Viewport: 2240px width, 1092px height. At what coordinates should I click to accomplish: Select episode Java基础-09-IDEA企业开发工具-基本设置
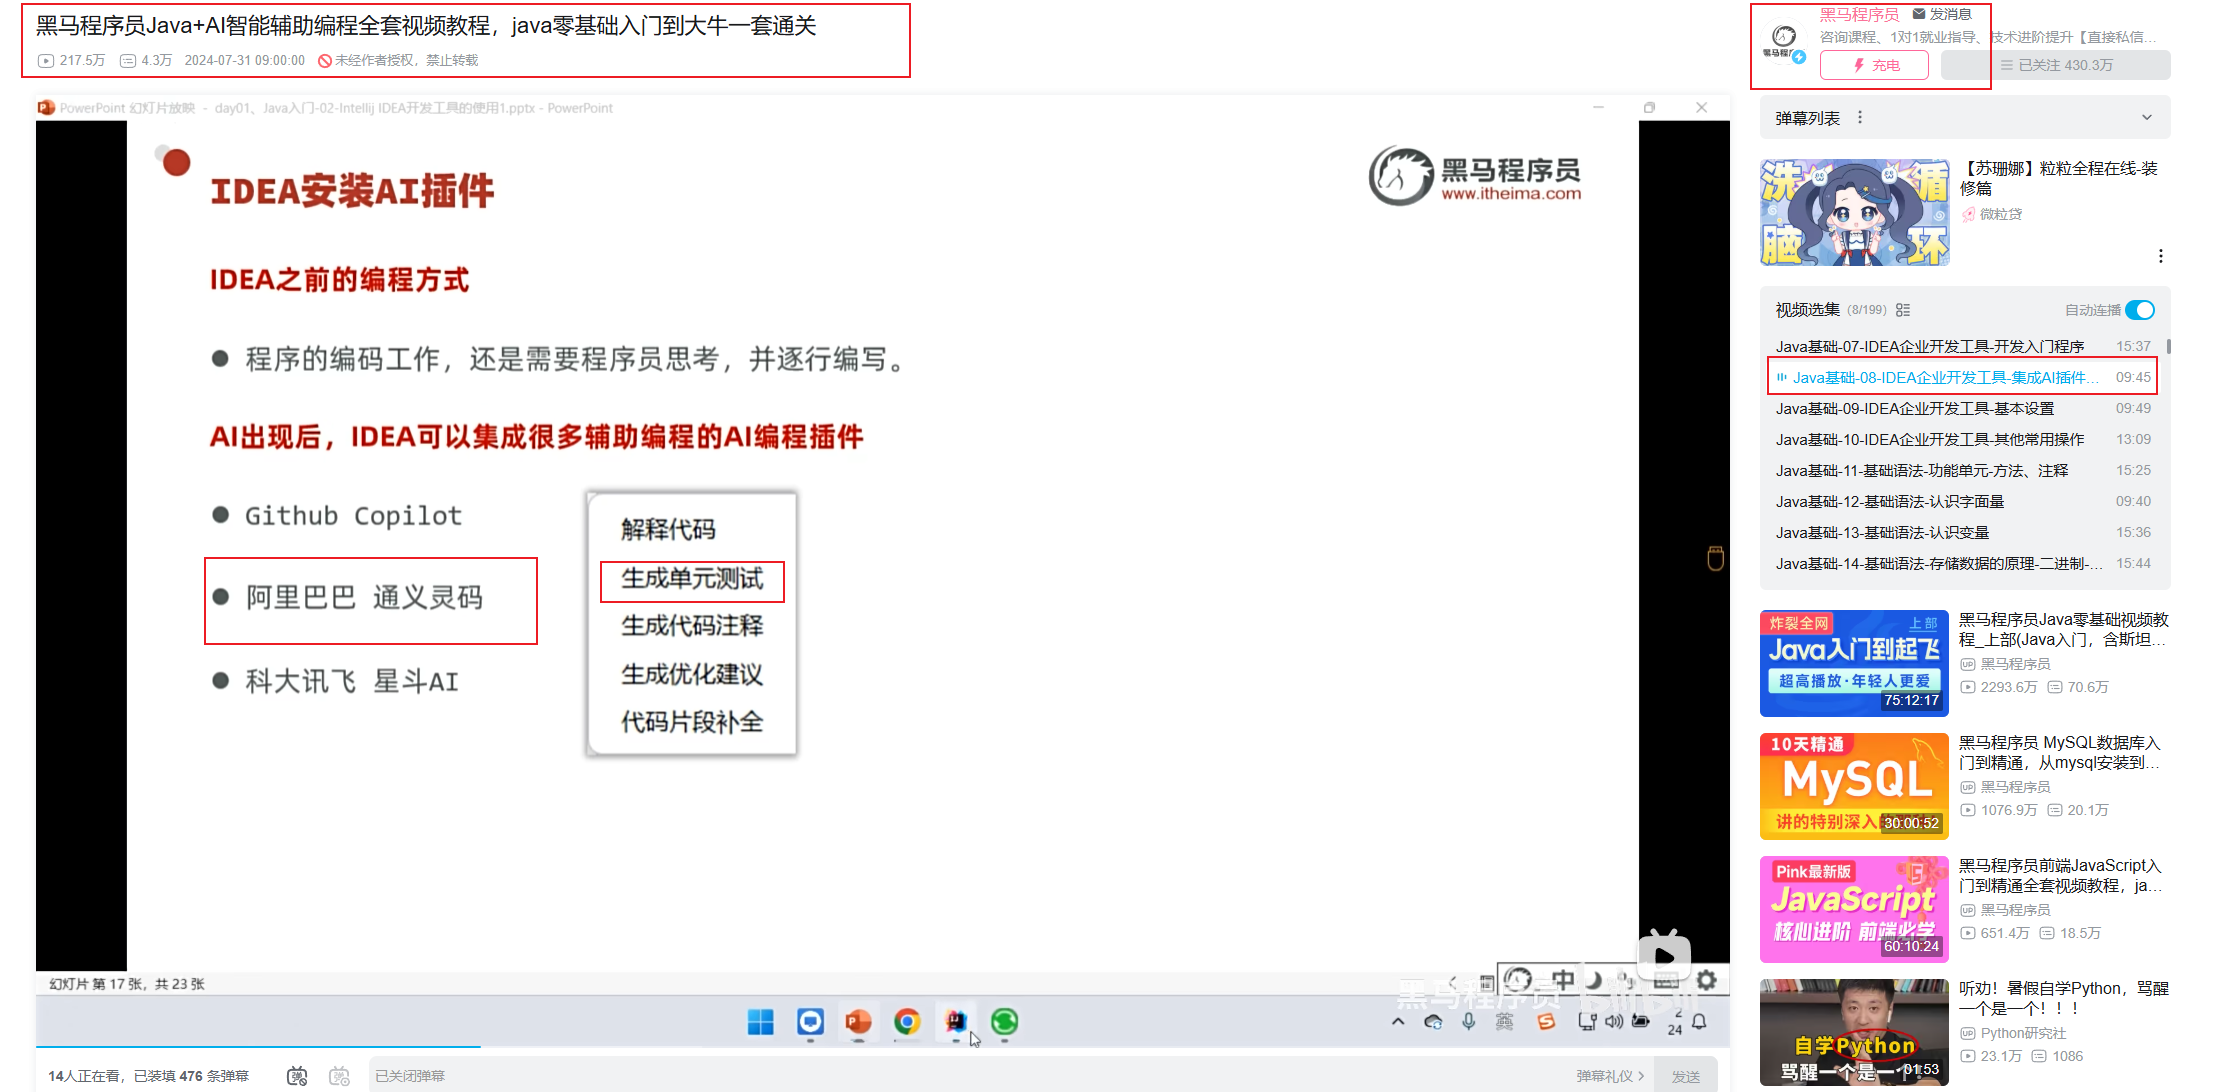tap(1963, 408)
